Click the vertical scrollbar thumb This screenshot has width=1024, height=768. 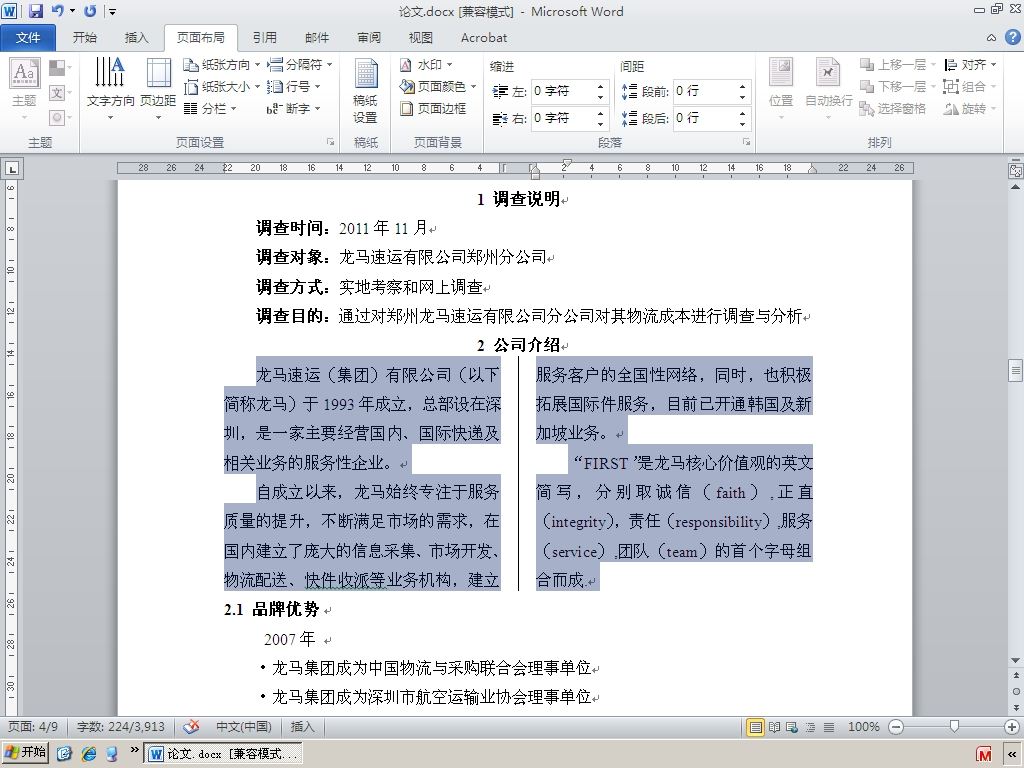pos(1016,370)
